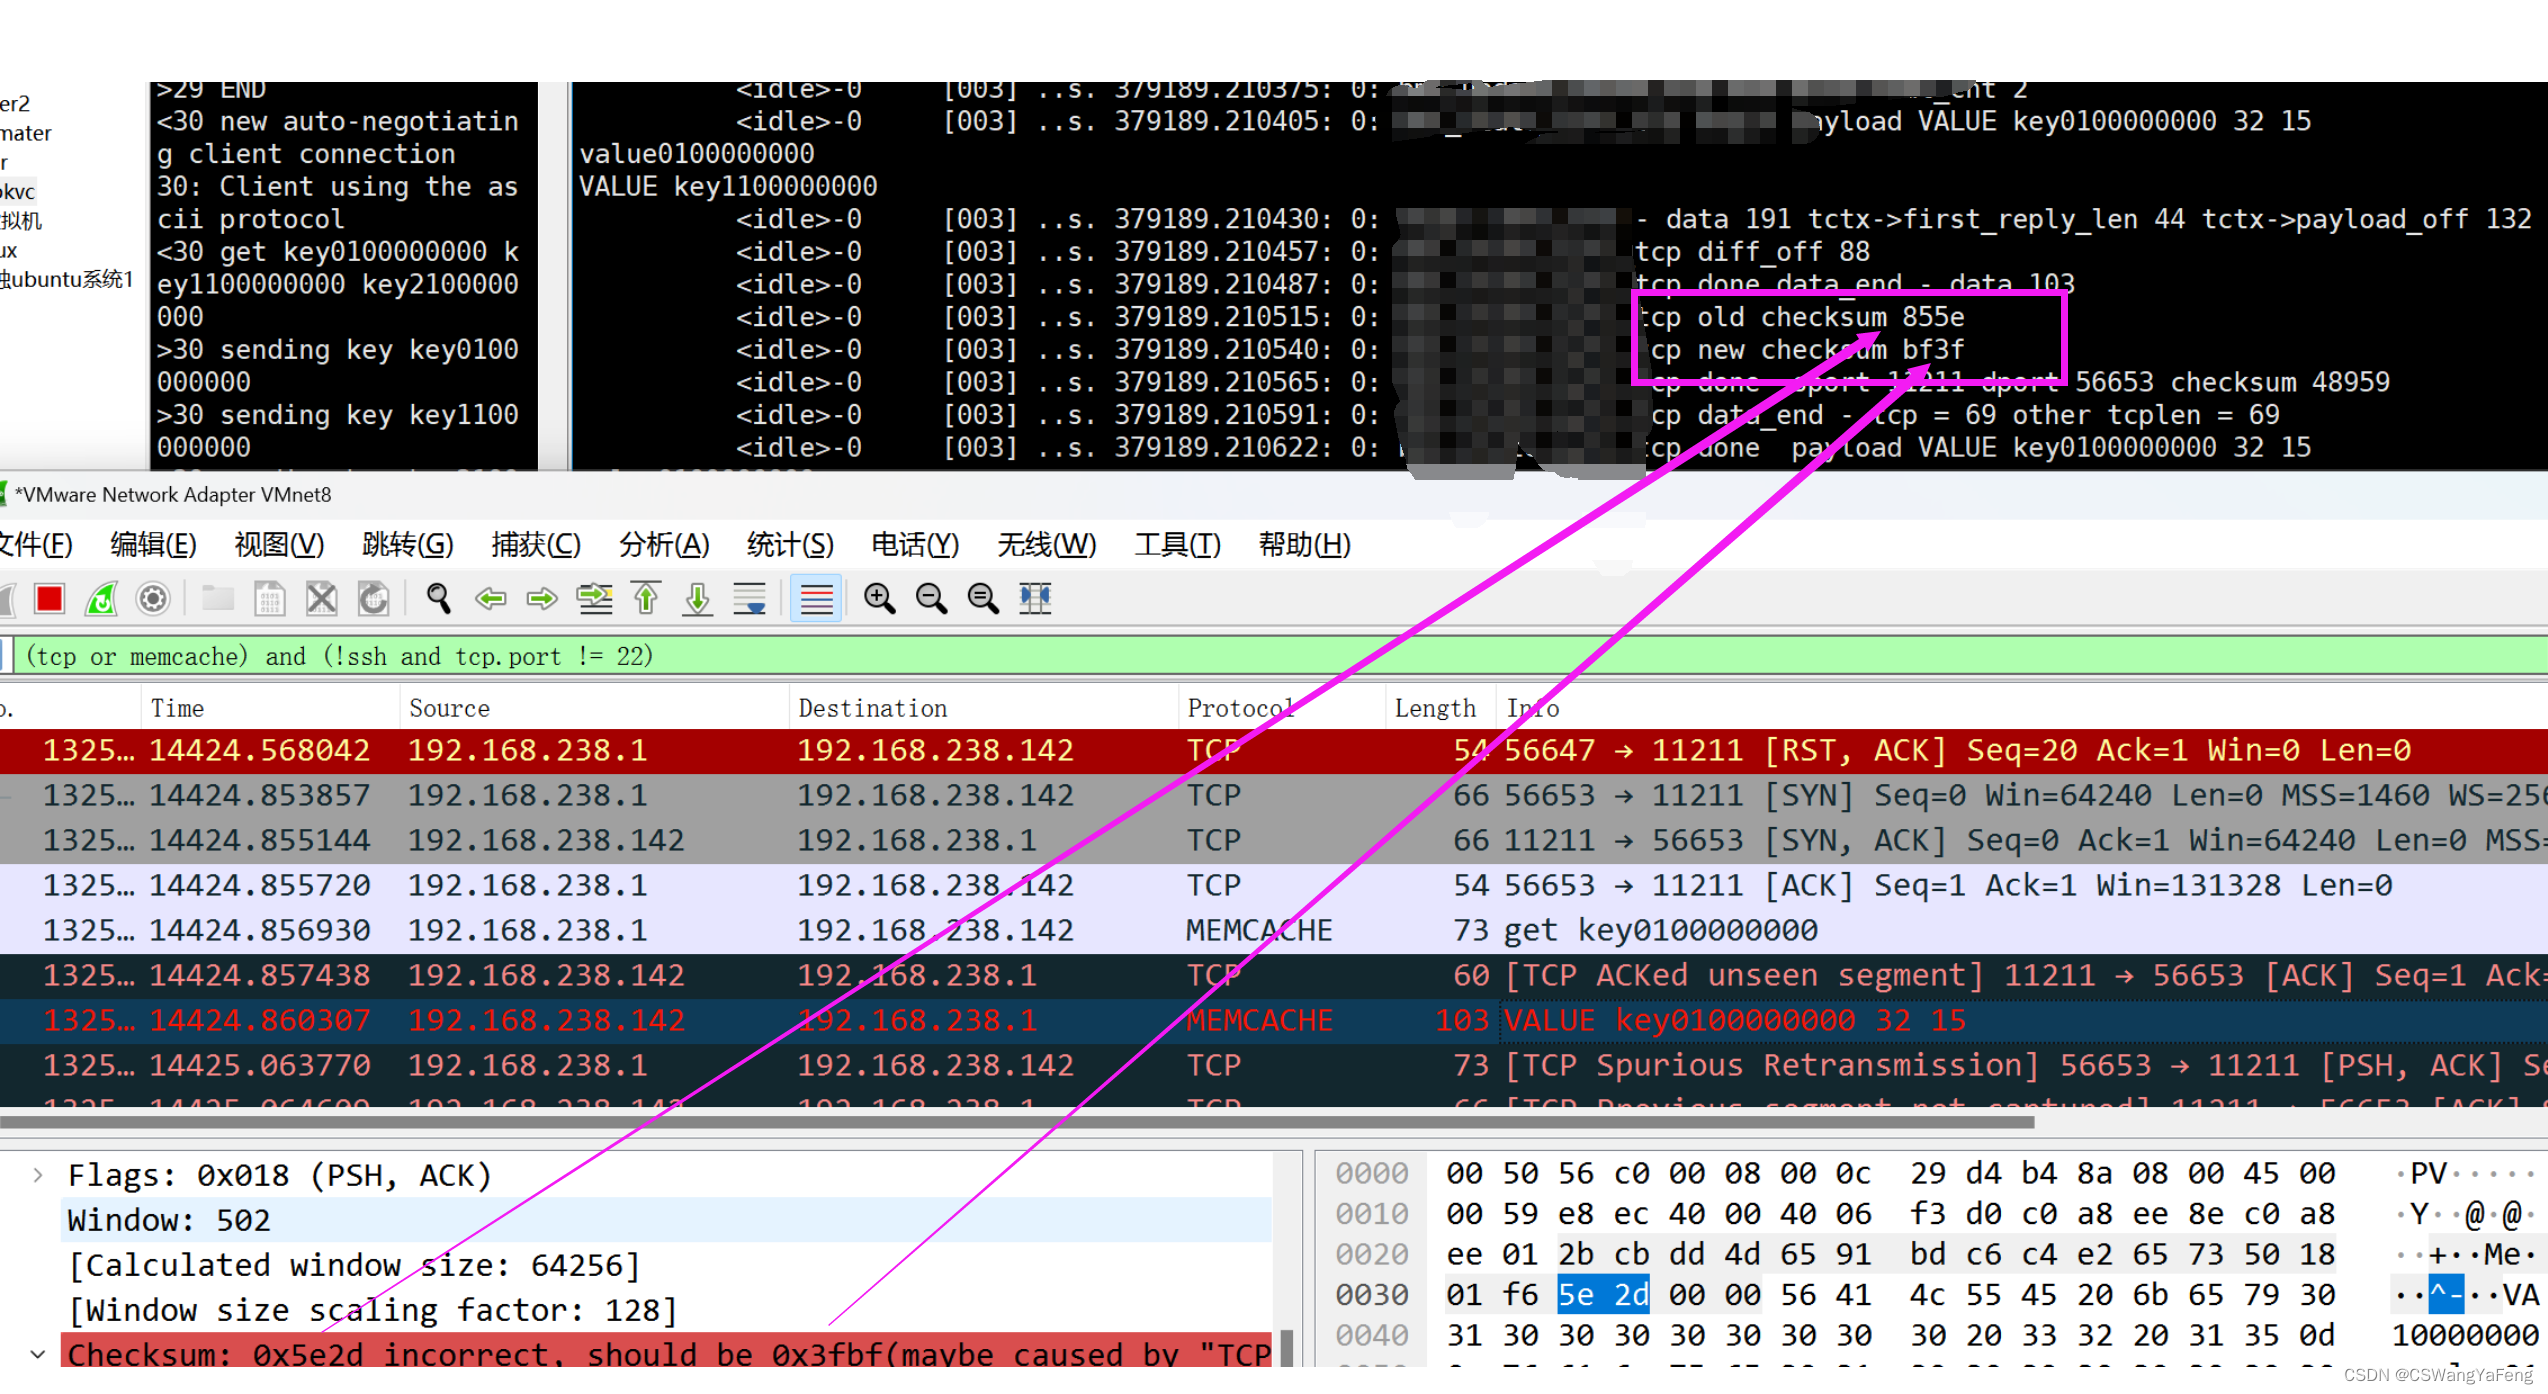The image size is (2548, 1394).
Task: Restart the current capture
Action: coord(100,598)
